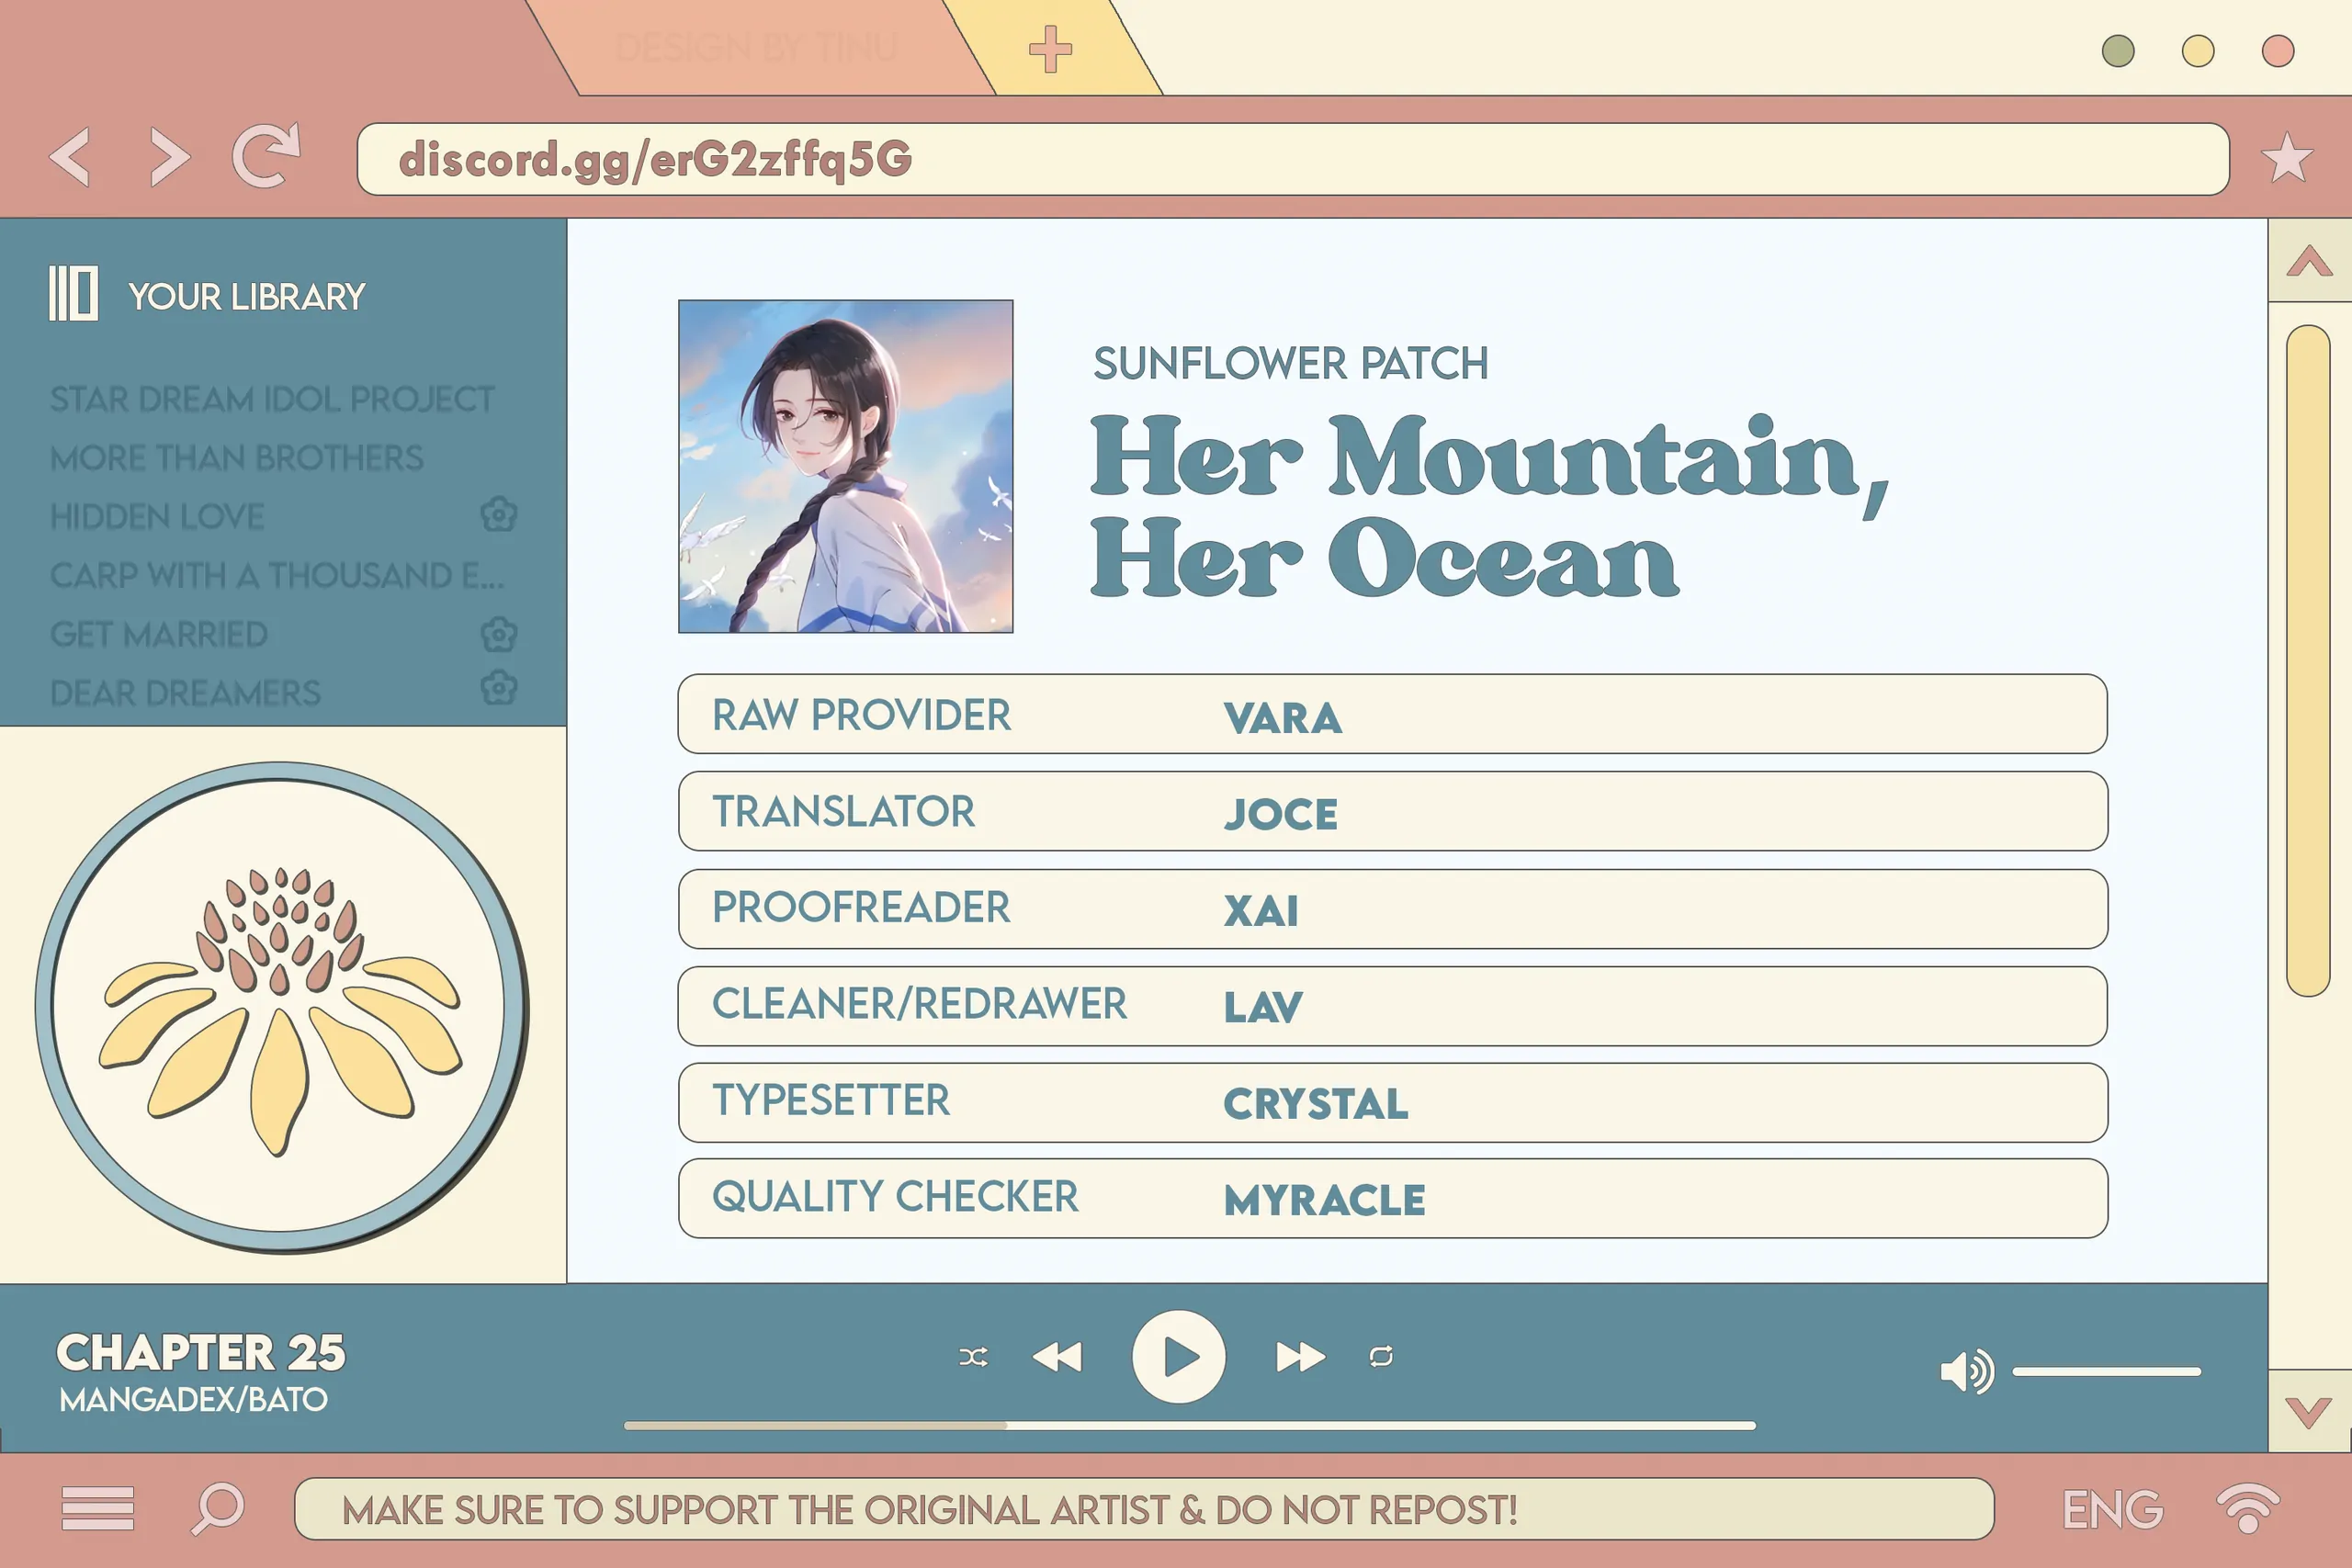Image resolution: width=2352 pixels, height=1568 pixels.
Task: Click the discord.gg address bar
Action: point(1292,159)
